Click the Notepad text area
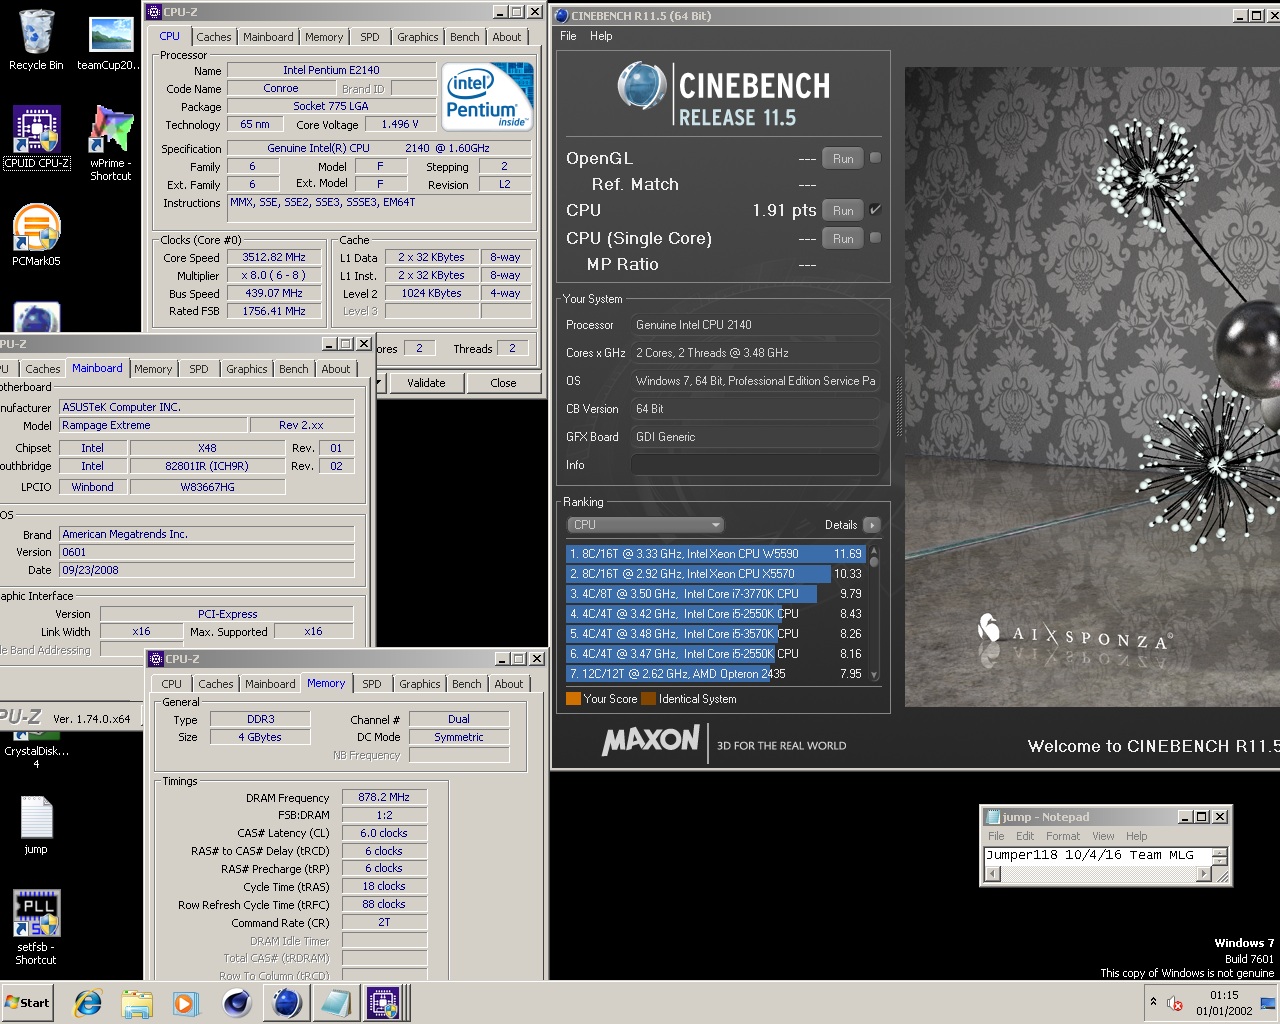 pyautogui.click(x=1098, y=856)
